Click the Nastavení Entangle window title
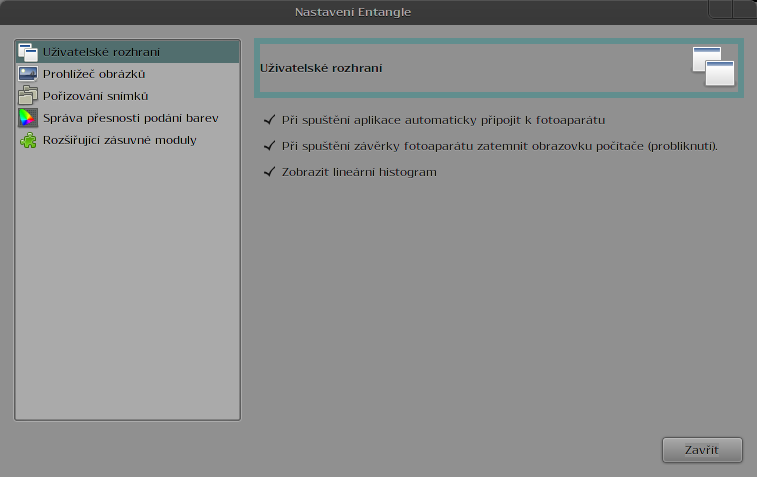This screenshot has height=477, width=757. pyautogui.click(x=353, y=12)
